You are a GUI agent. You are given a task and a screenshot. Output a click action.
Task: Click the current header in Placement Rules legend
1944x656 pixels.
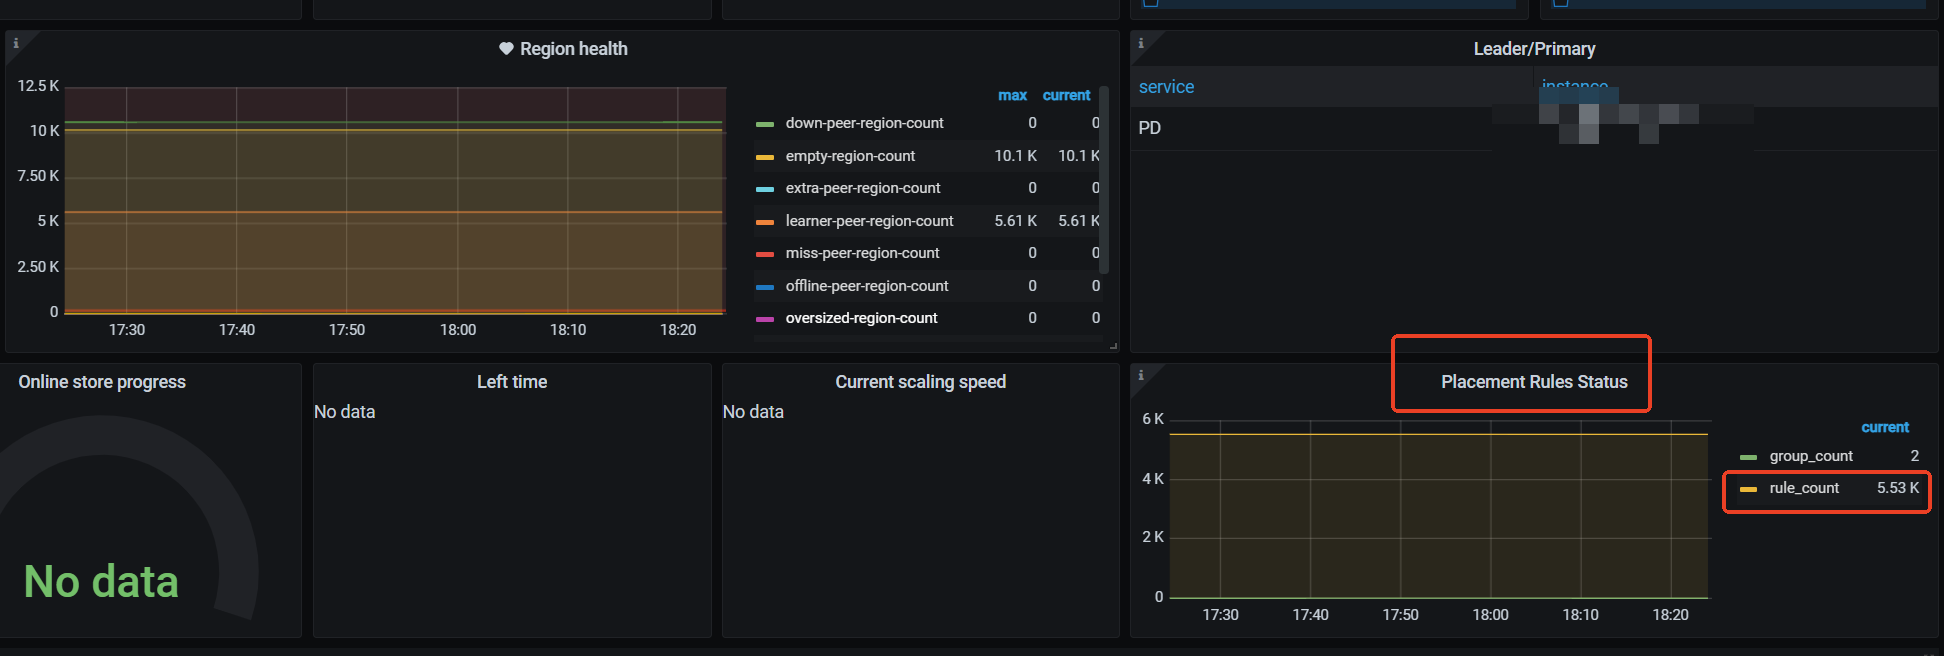(x=1885, y=428)
